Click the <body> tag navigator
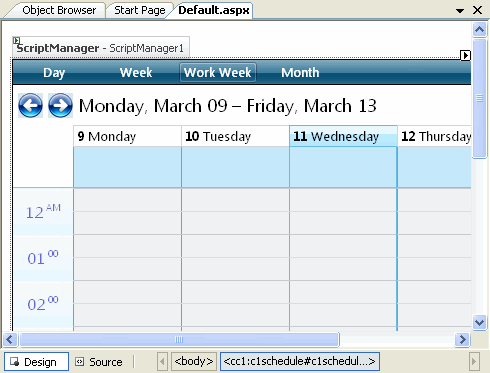Image resolution: width=490 pixels, height=373 pixels. [194, 361]
